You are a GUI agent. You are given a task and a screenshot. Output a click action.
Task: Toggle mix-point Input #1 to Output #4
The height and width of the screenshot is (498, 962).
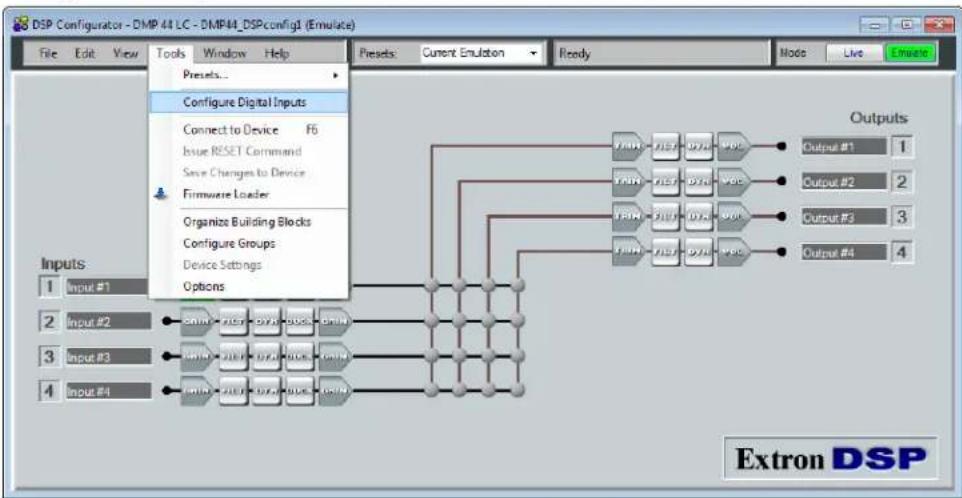(518, 285)
